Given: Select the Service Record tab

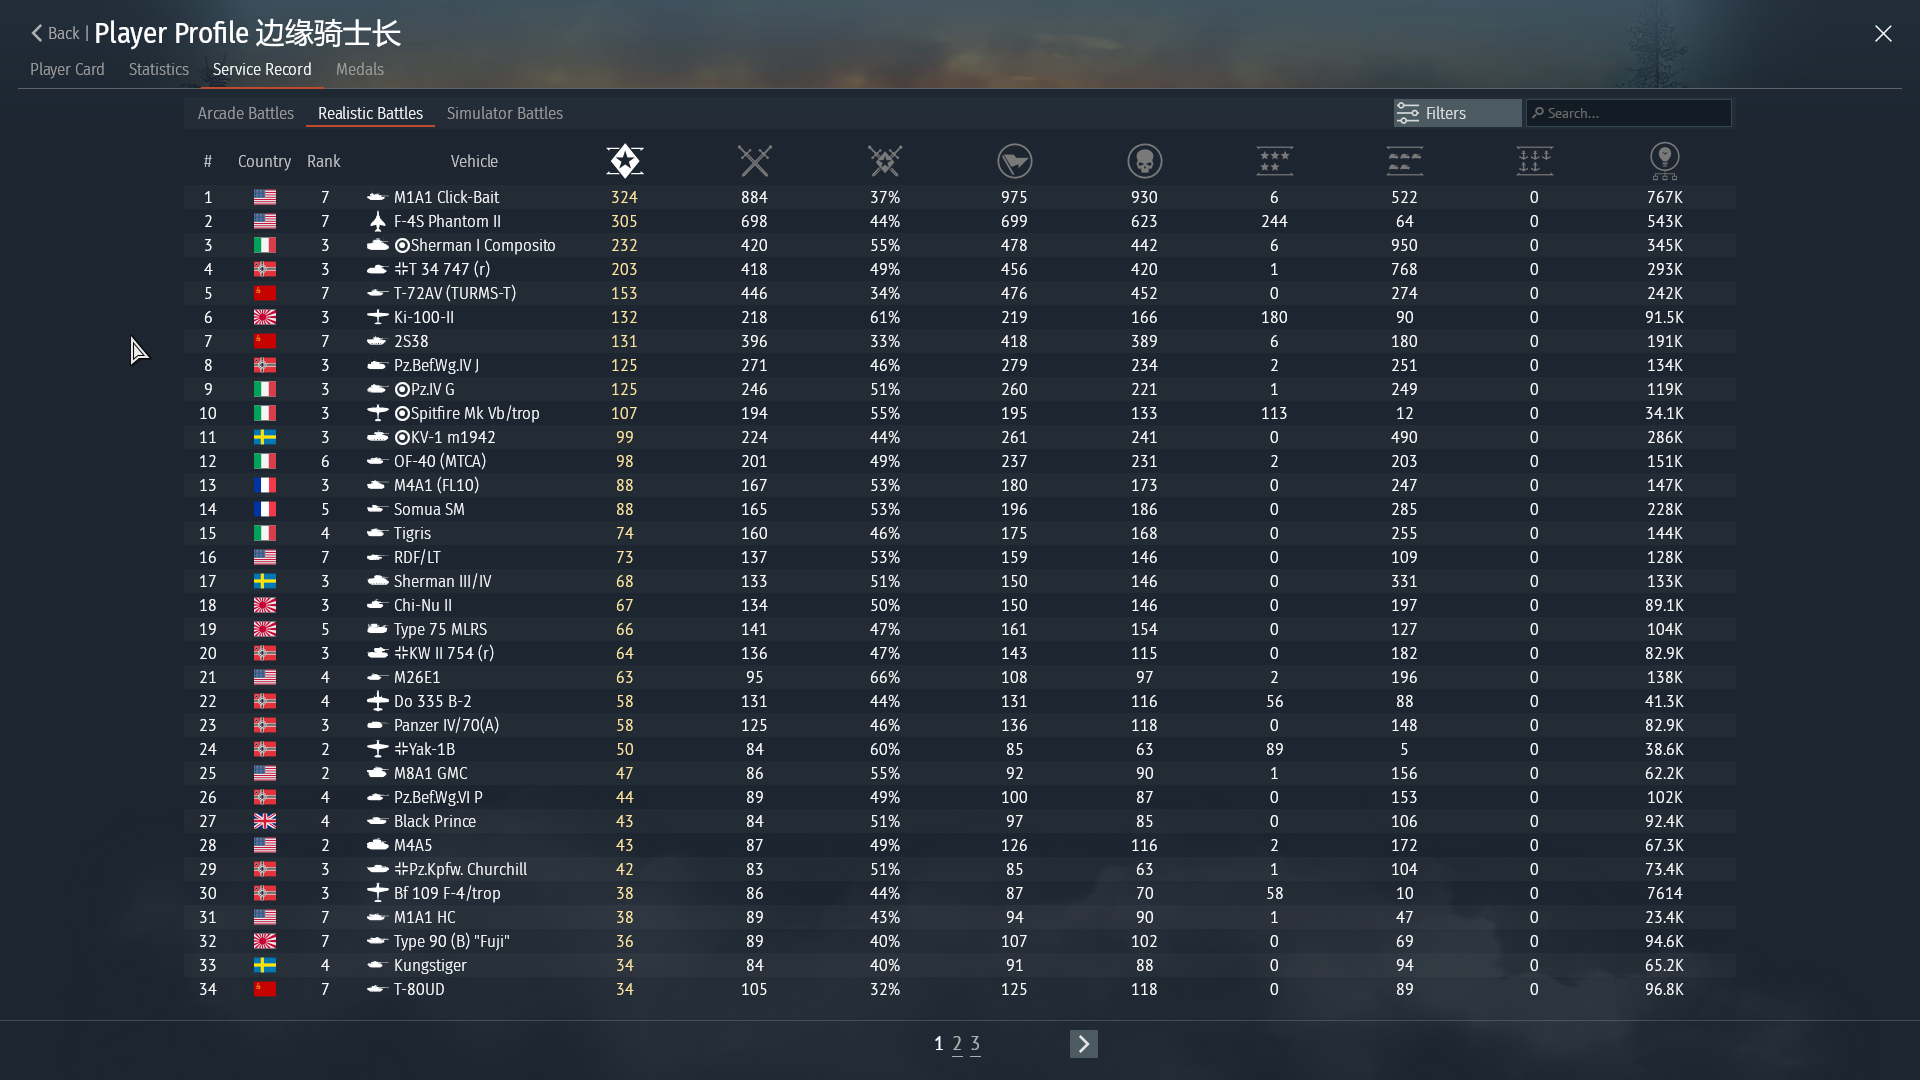Looking at the screenshot, I should point(262,69).
